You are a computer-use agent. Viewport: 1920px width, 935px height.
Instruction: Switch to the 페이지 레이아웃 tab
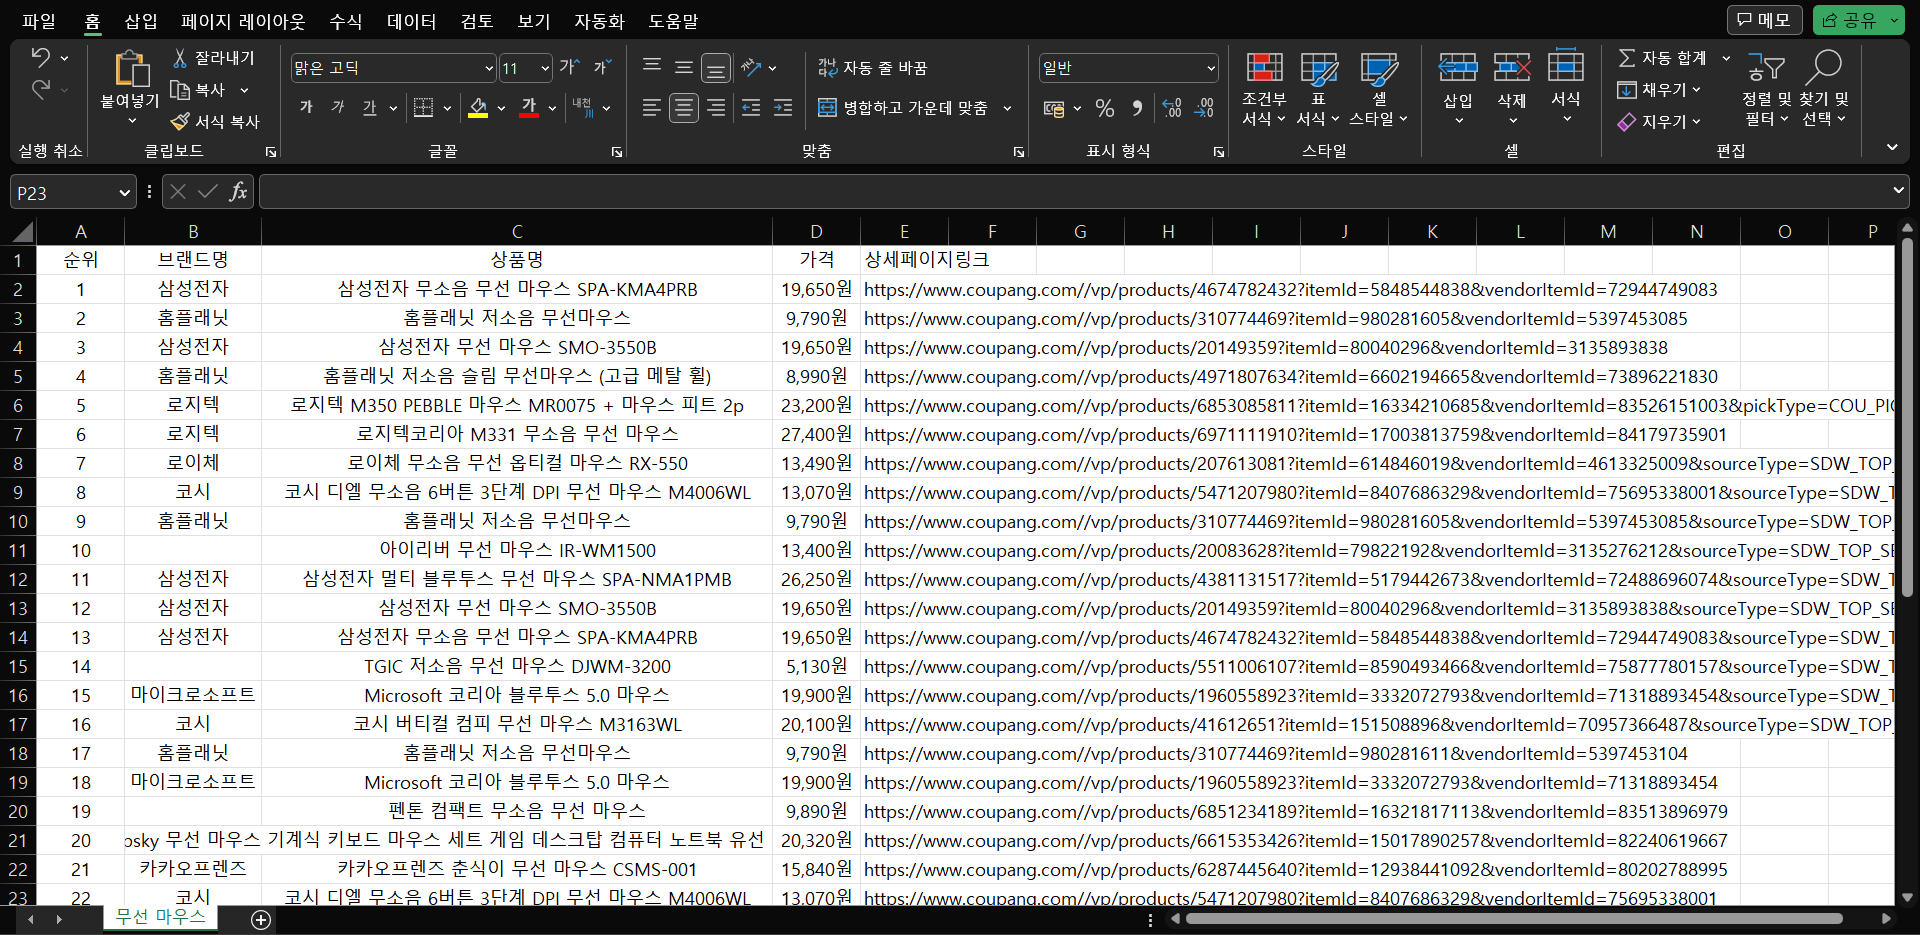pyautogui.click(x=243, y=21)
